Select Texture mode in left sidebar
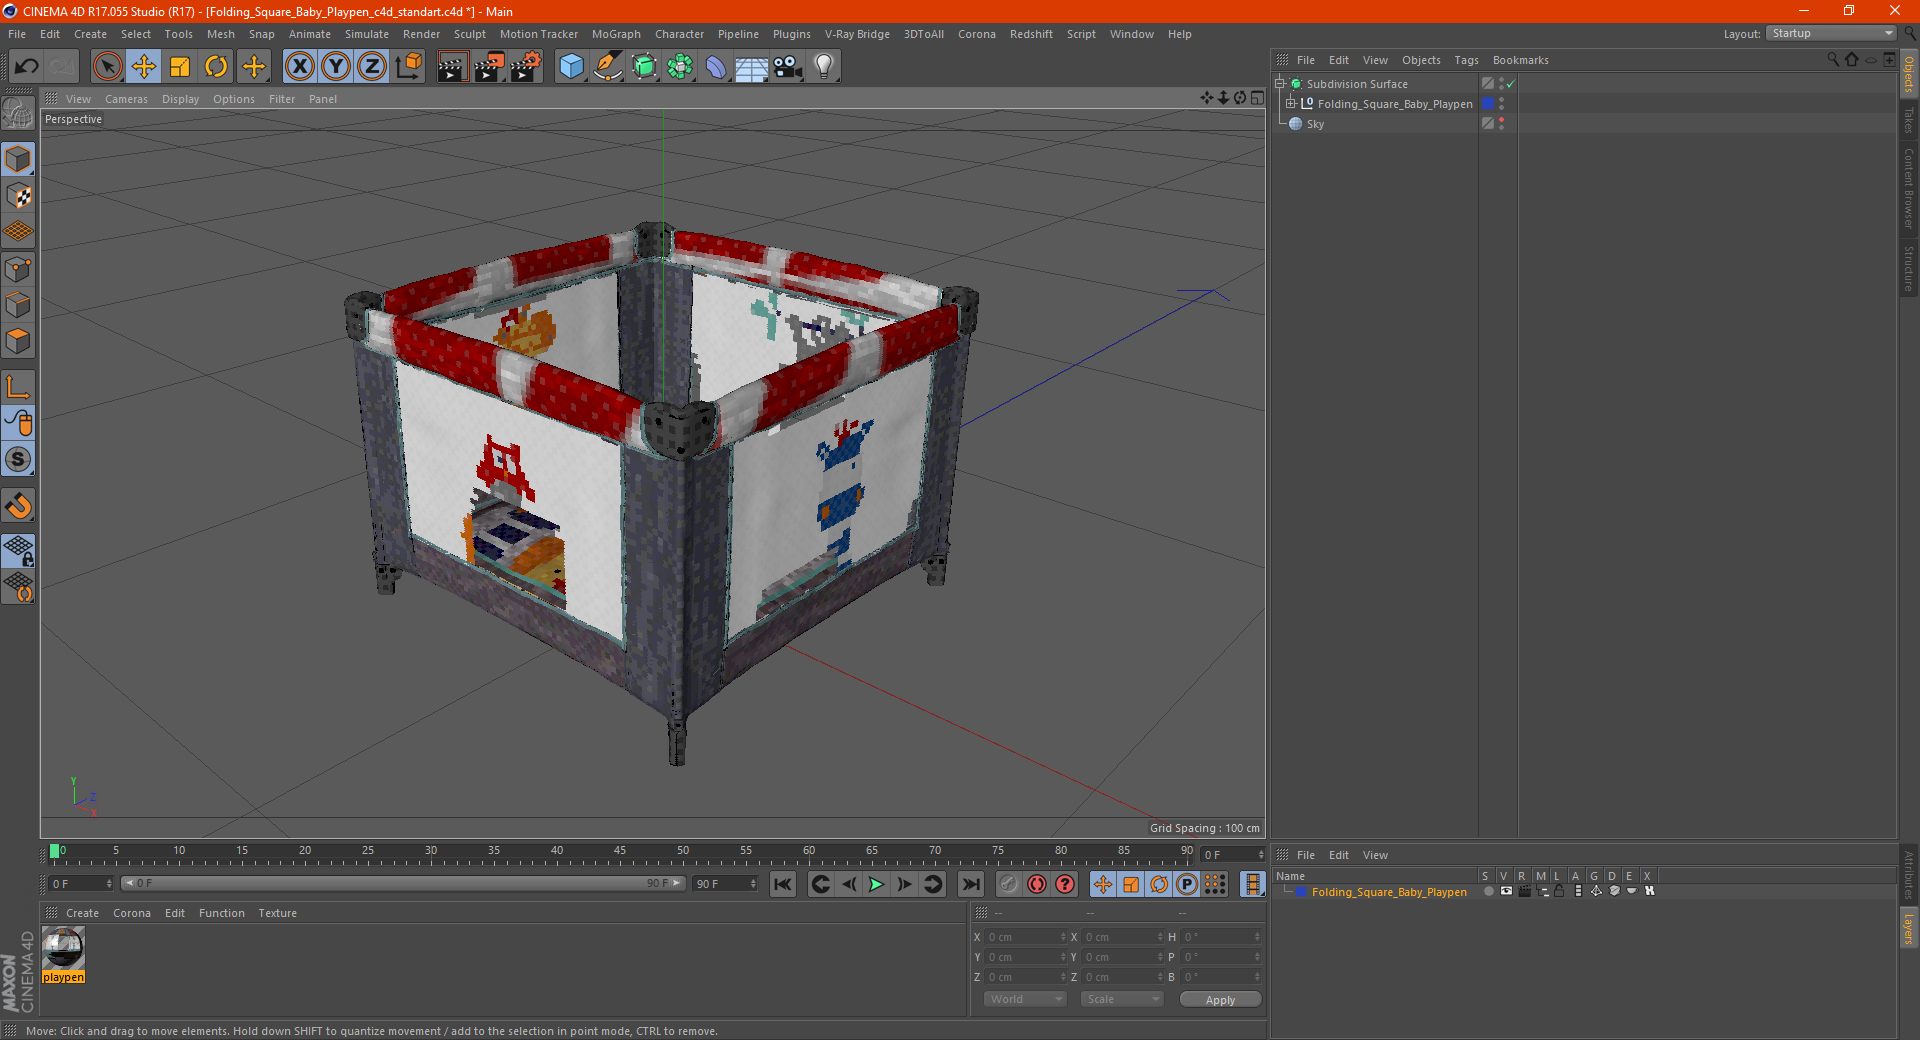This screenshot has width=1920, height=1040. [18, 196]
